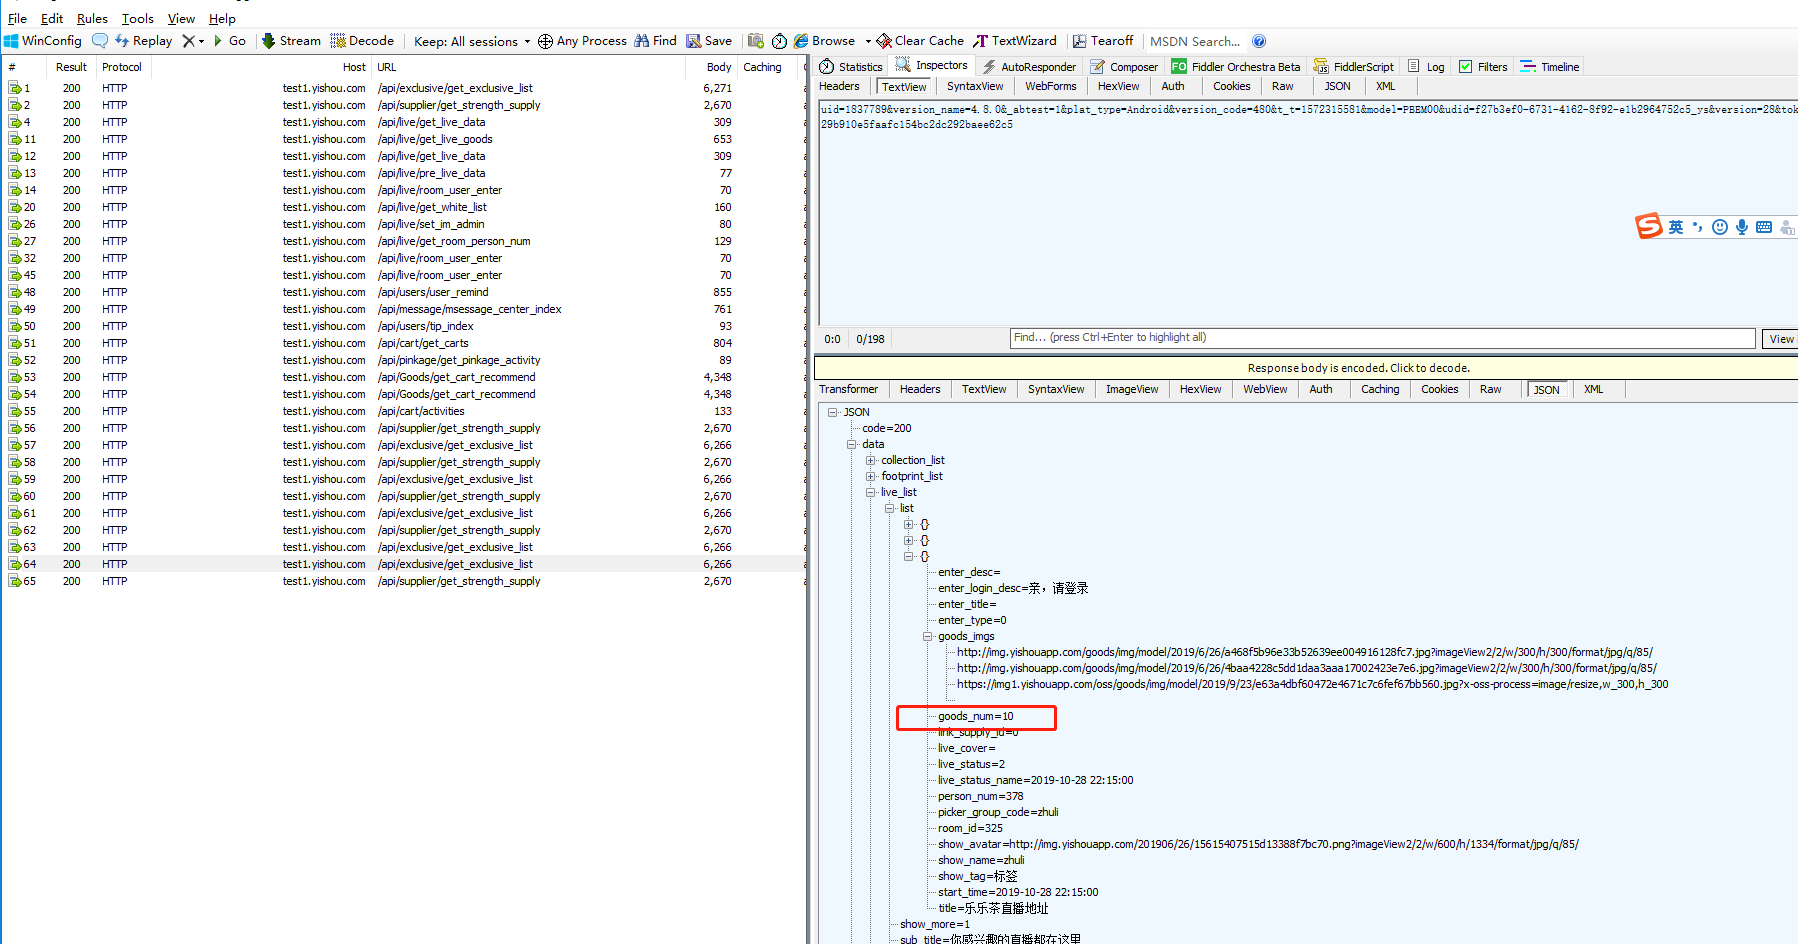
Task: Click the Replay toolbar button
Action: click(x=144, y=41)
